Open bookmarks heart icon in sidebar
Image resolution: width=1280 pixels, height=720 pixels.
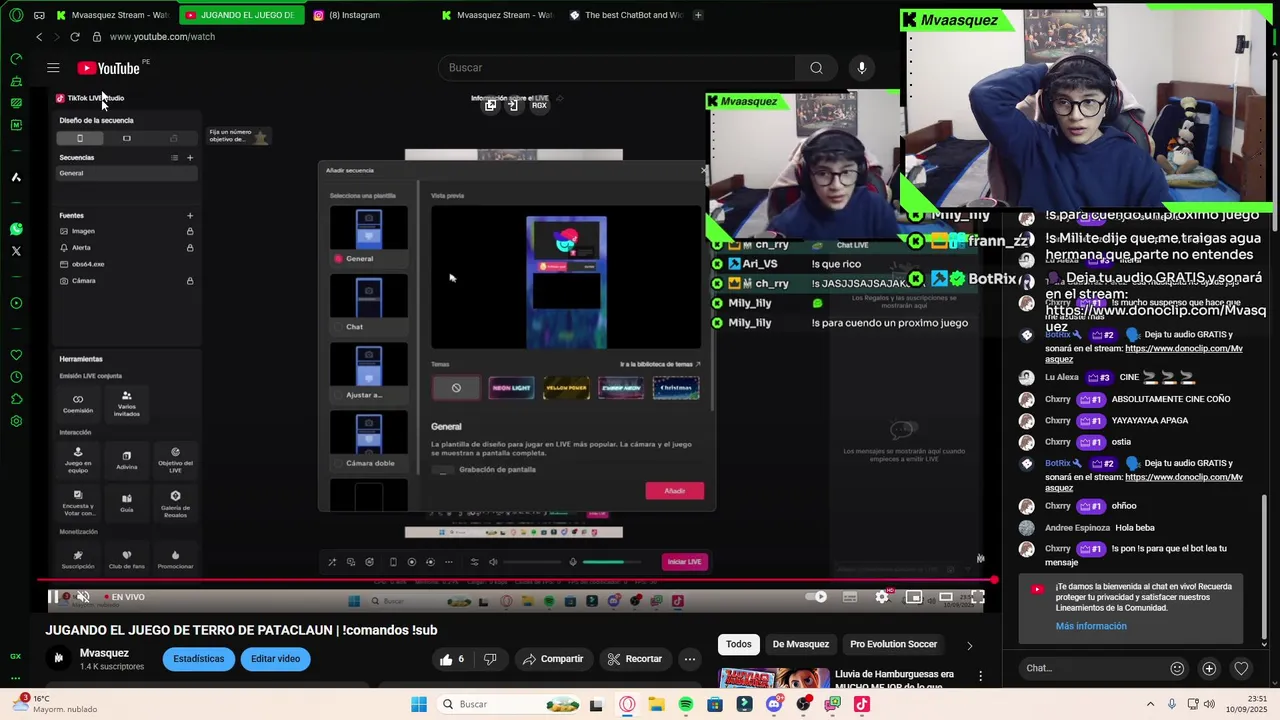point(16,355)
